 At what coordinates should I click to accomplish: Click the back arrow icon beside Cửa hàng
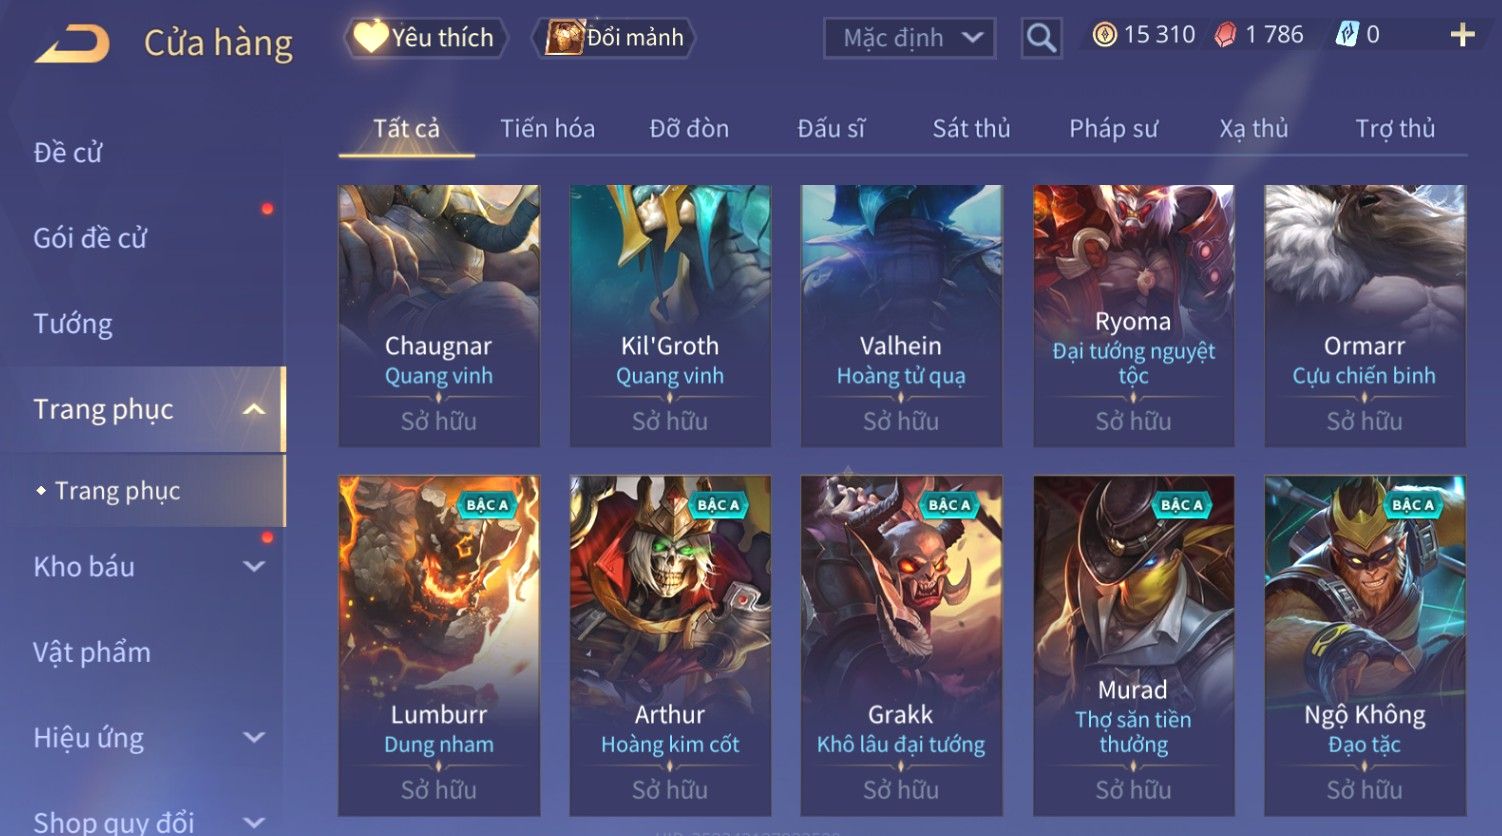72,43
